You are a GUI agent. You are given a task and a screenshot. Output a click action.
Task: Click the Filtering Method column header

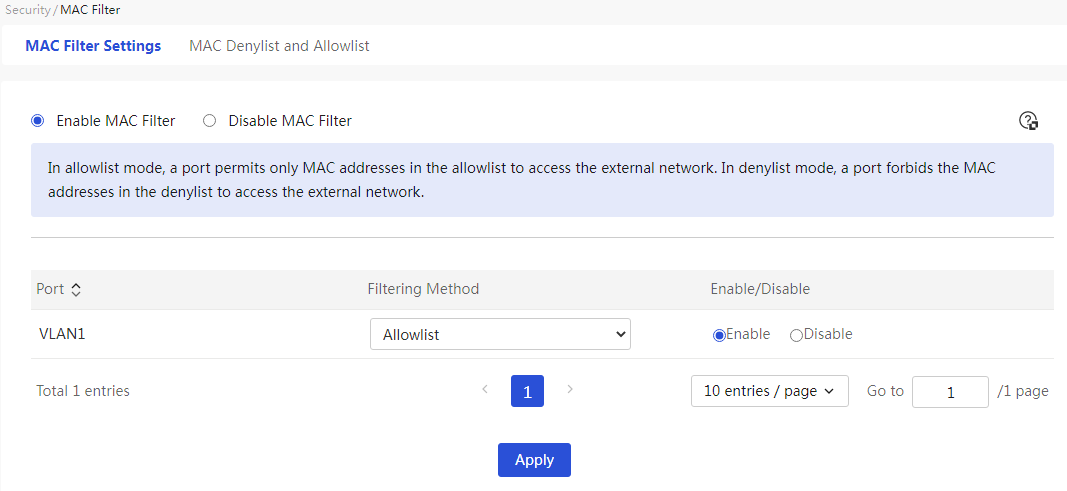pyautogui.click(x=423, y=289)
